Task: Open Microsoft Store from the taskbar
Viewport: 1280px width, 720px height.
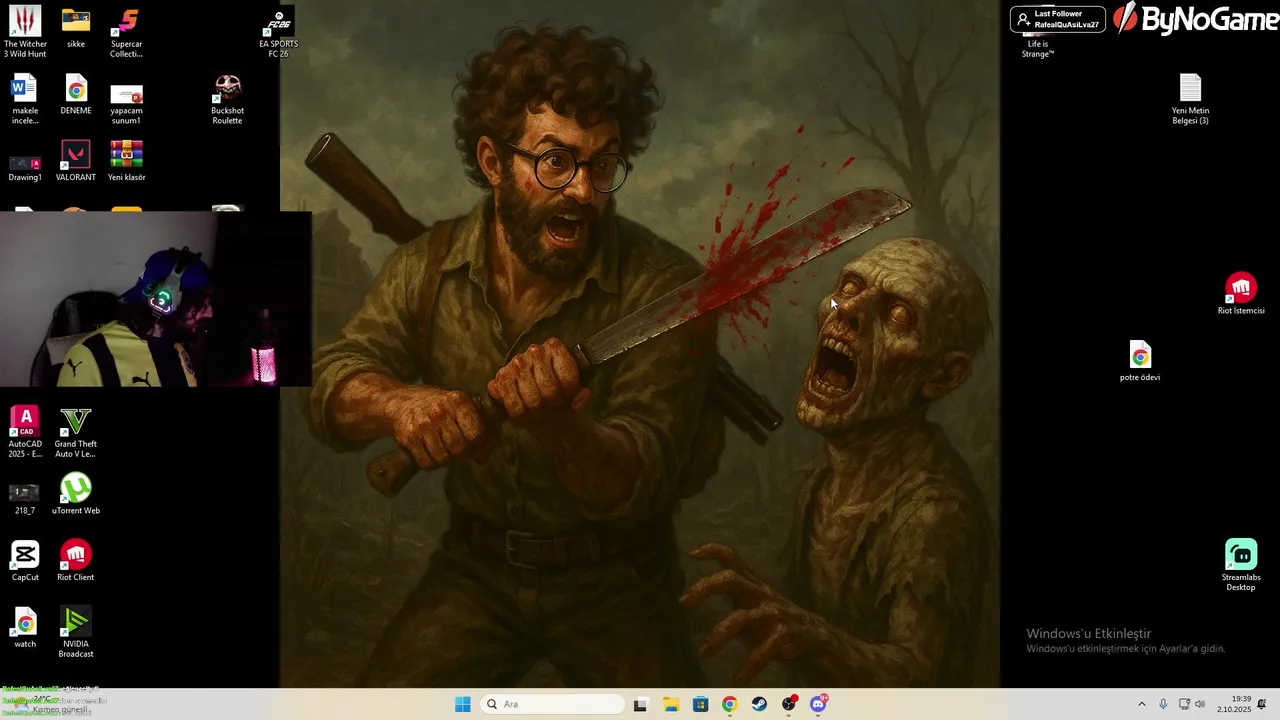Action: (x=700, y=704)
